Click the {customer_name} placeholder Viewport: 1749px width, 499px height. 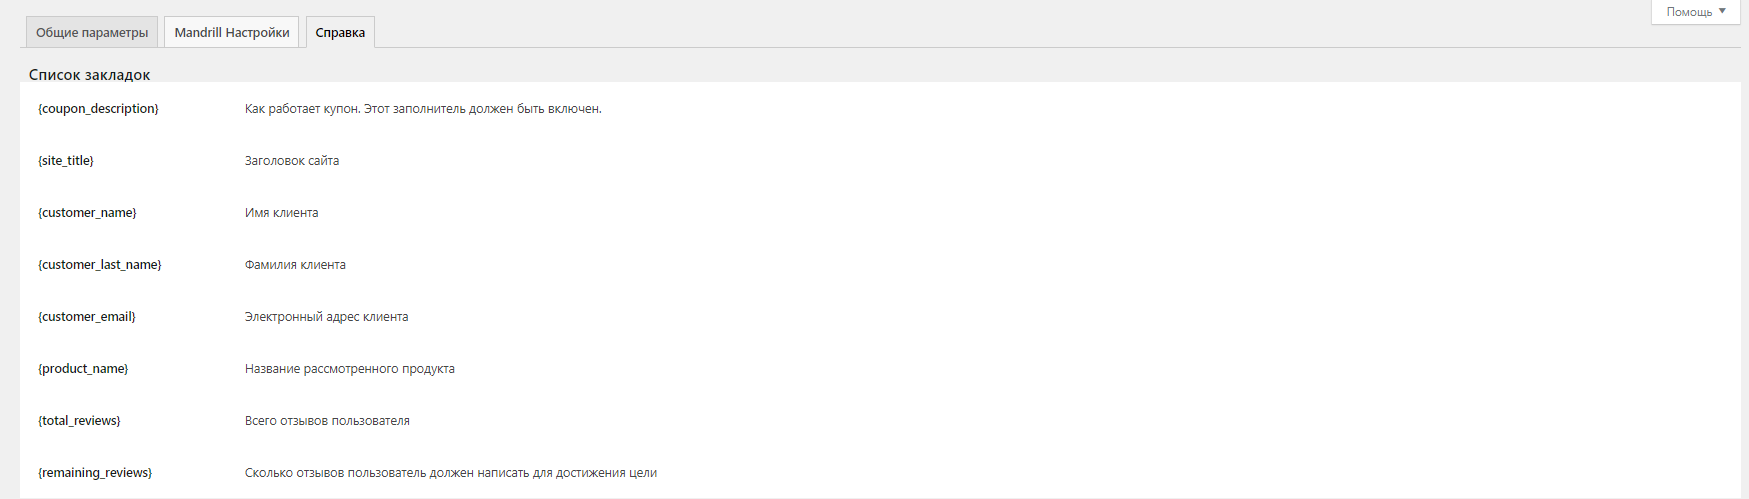click(87, 213)
